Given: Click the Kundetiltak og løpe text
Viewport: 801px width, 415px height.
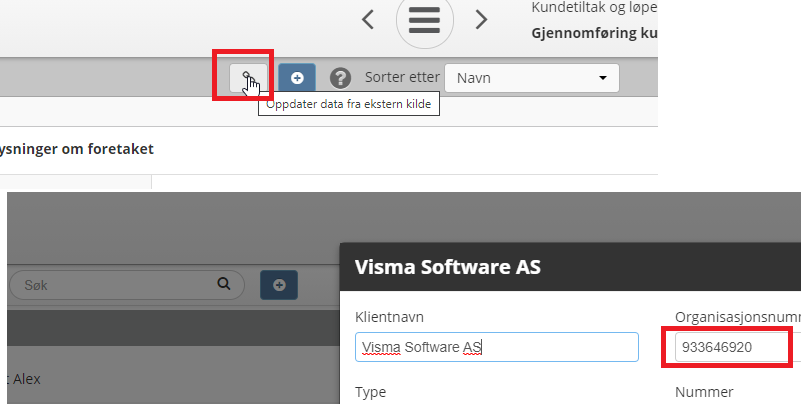Looking at the screenshot, I should (594, 7).
